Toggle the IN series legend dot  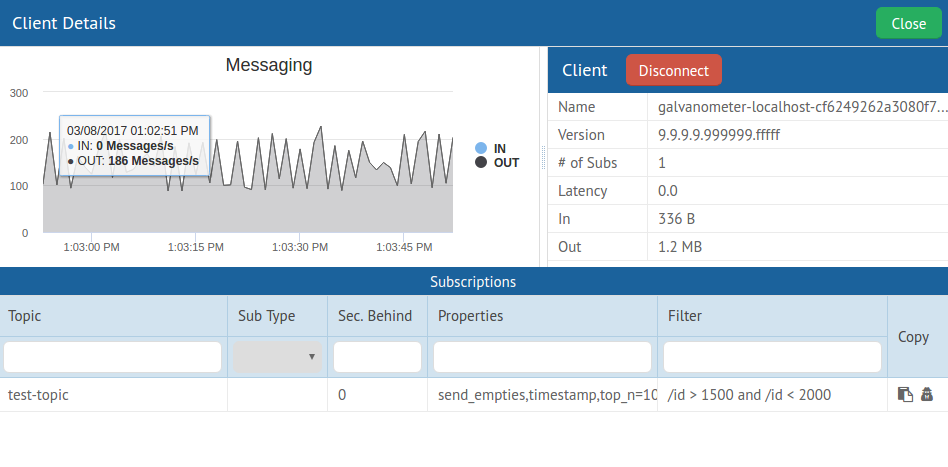pos(481,148)
